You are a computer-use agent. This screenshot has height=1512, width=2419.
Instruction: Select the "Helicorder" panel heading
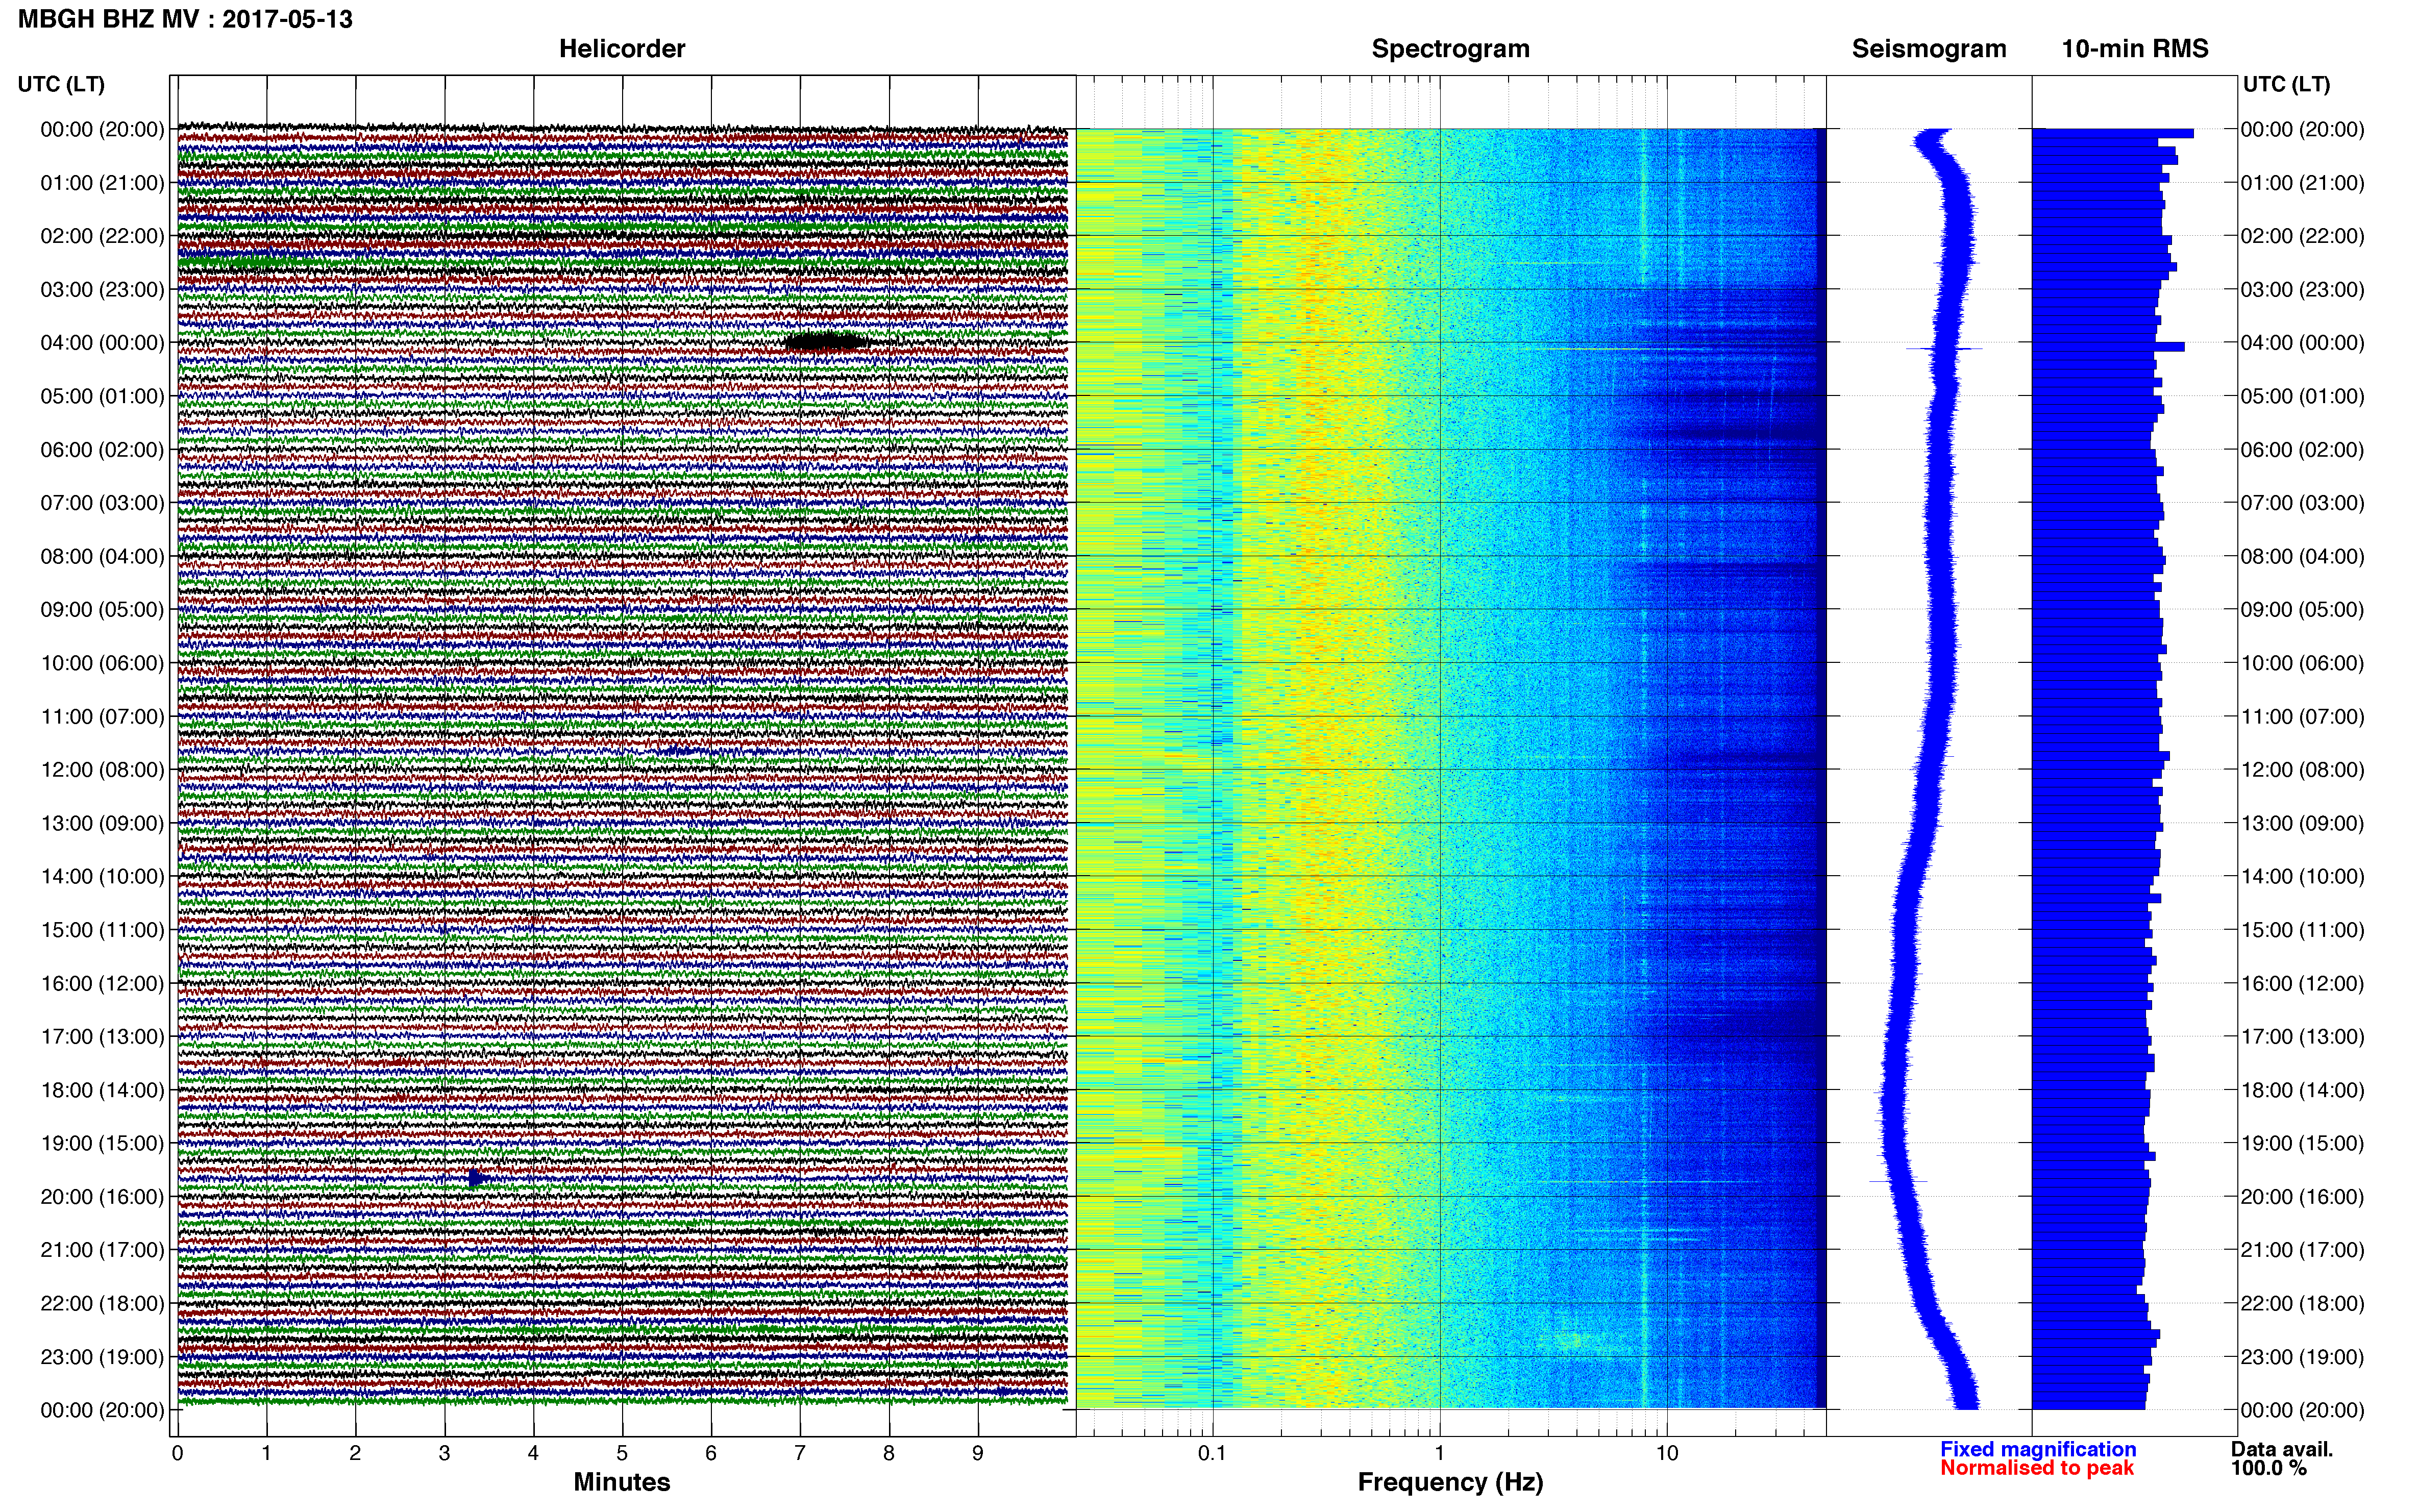tap(622, 49)
